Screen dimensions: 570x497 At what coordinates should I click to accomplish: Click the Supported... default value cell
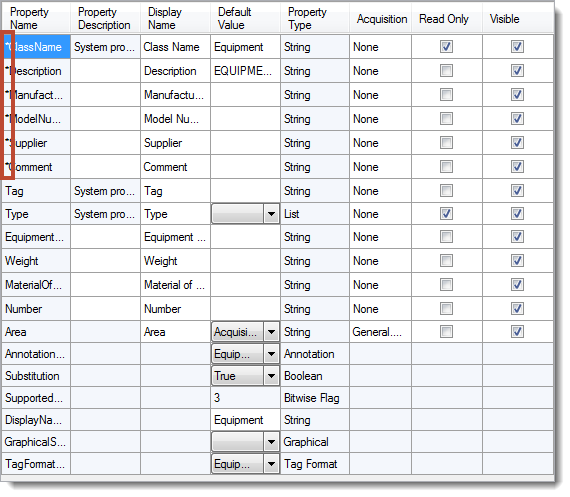click(x=245, y=398)
